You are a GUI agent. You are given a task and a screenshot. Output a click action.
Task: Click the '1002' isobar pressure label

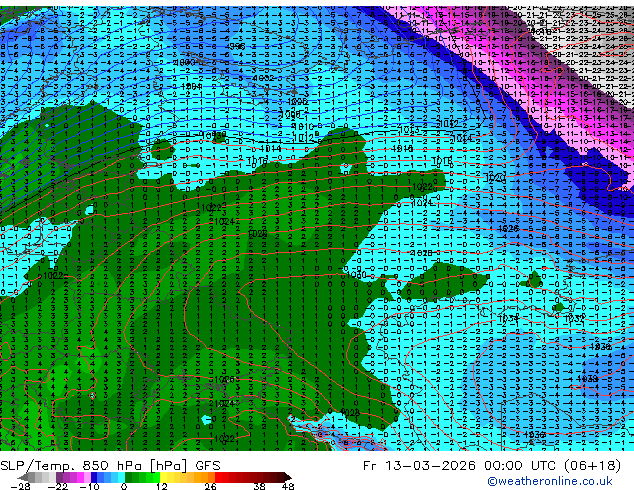[264, 78]
